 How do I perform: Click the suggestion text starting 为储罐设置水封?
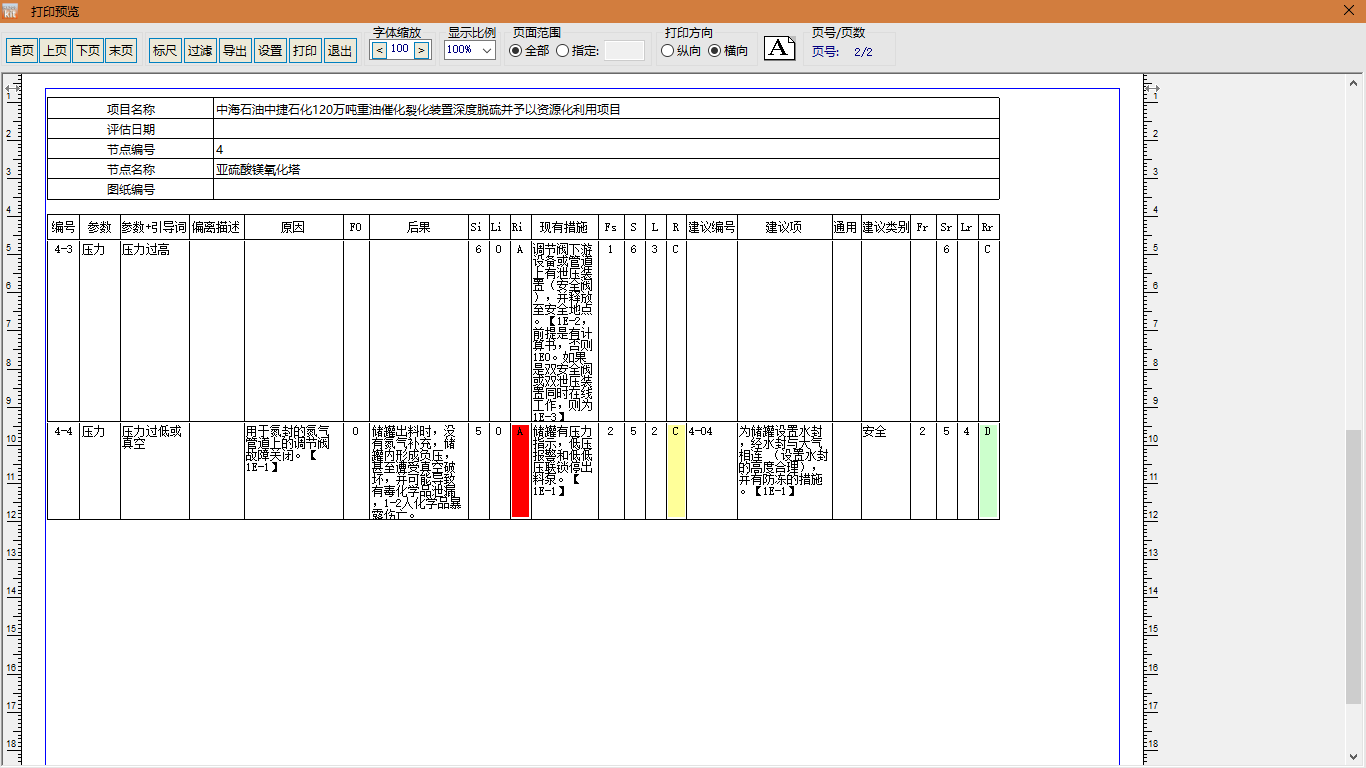pos(782,461)
